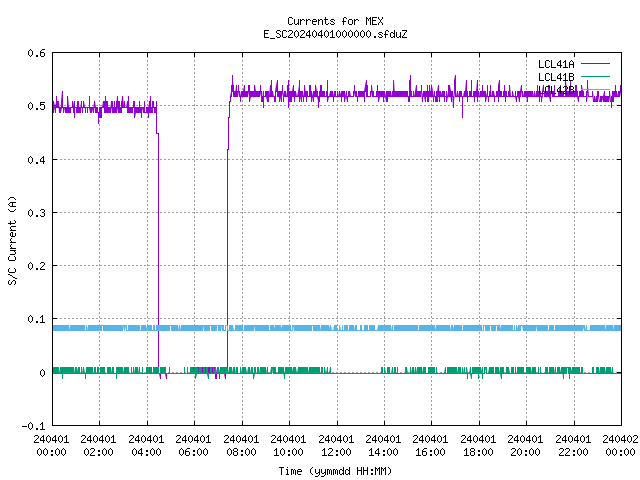
Task: Click the blue LCL42B legend line sample
Action: [595, 89]
